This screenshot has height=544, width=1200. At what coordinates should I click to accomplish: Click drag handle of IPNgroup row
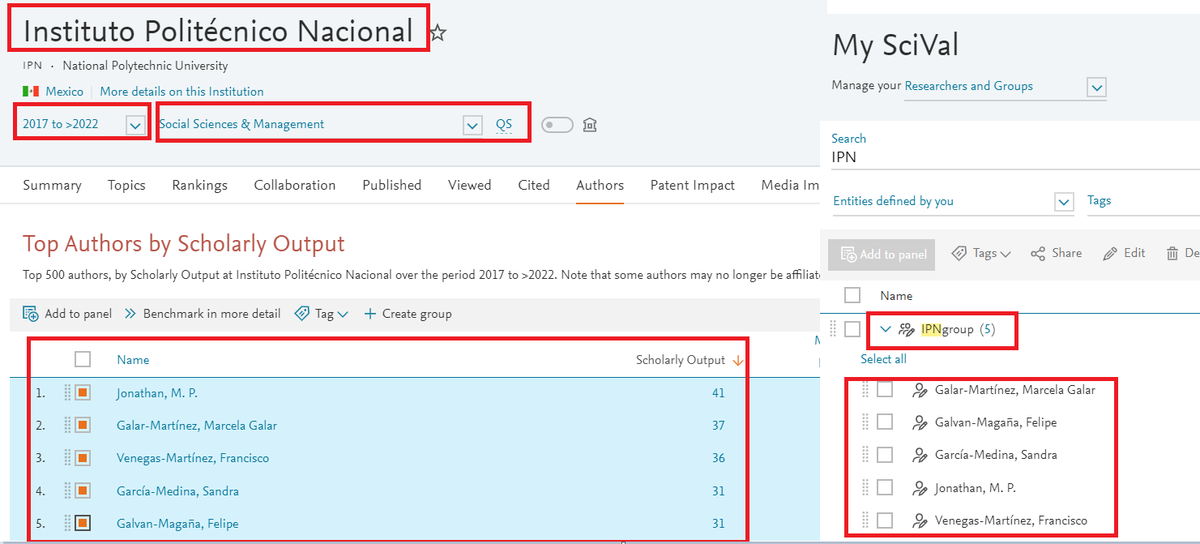(834, 329)
